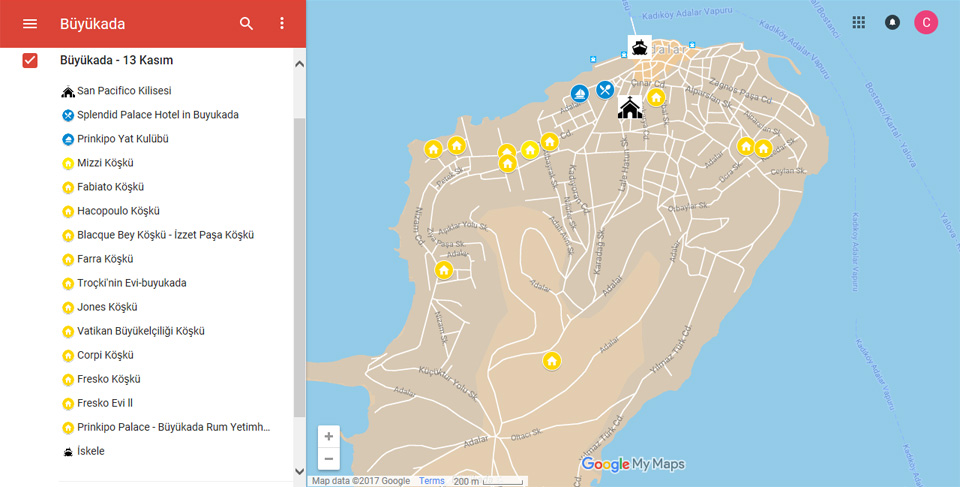This screenshot has width=960, height=487.
Task: Select Splendid Palace Hotel in Buyukada
Action: [x=158, y=115]
